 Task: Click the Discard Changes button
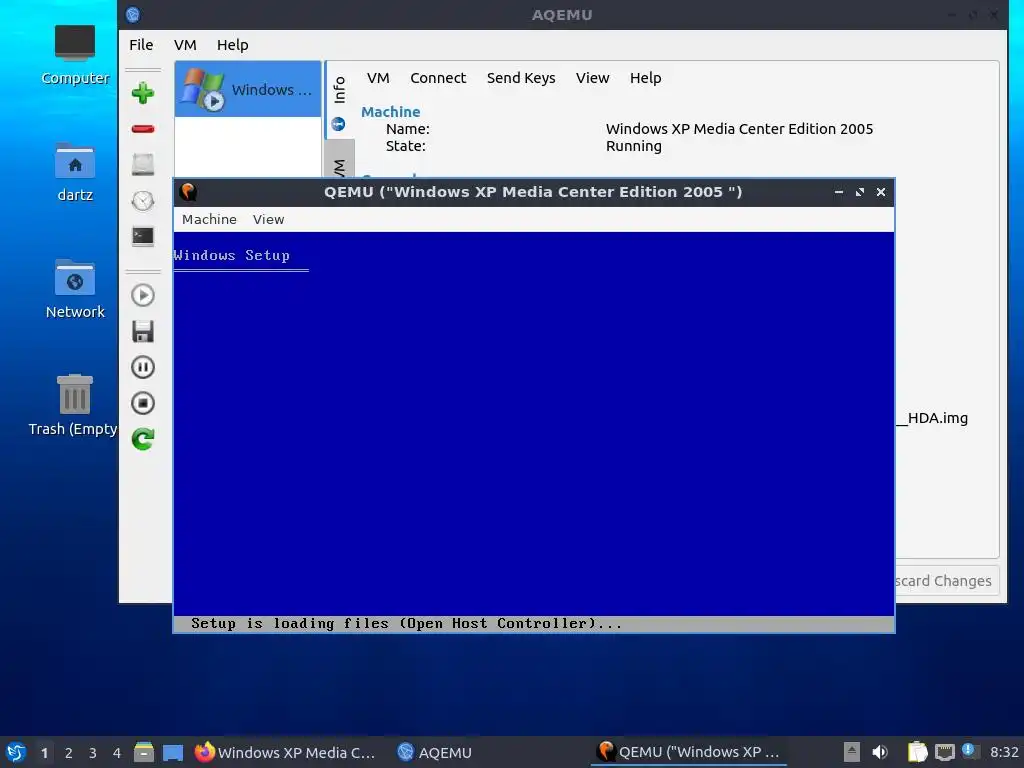click(946, 581)
